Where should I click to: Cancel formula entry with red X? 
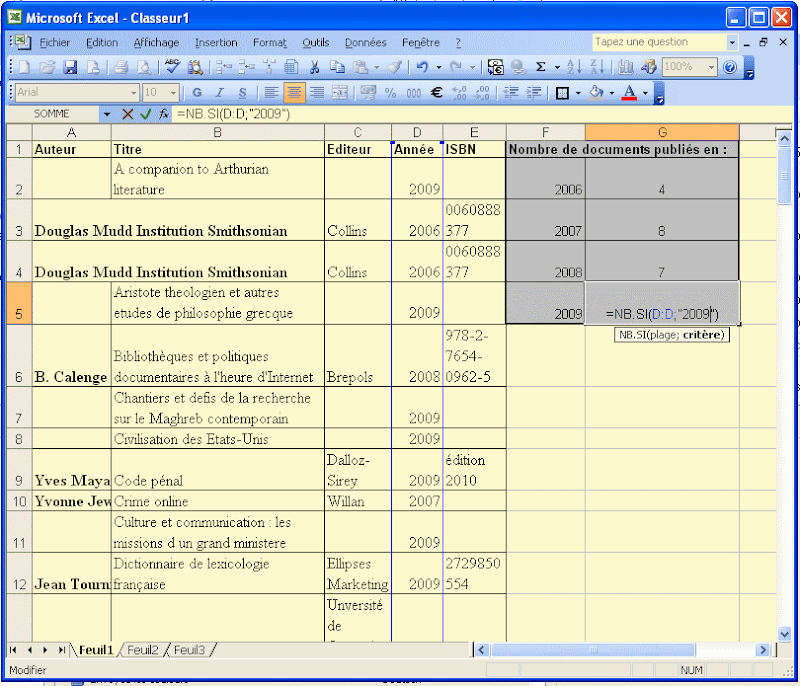click(x=127, y=114)
